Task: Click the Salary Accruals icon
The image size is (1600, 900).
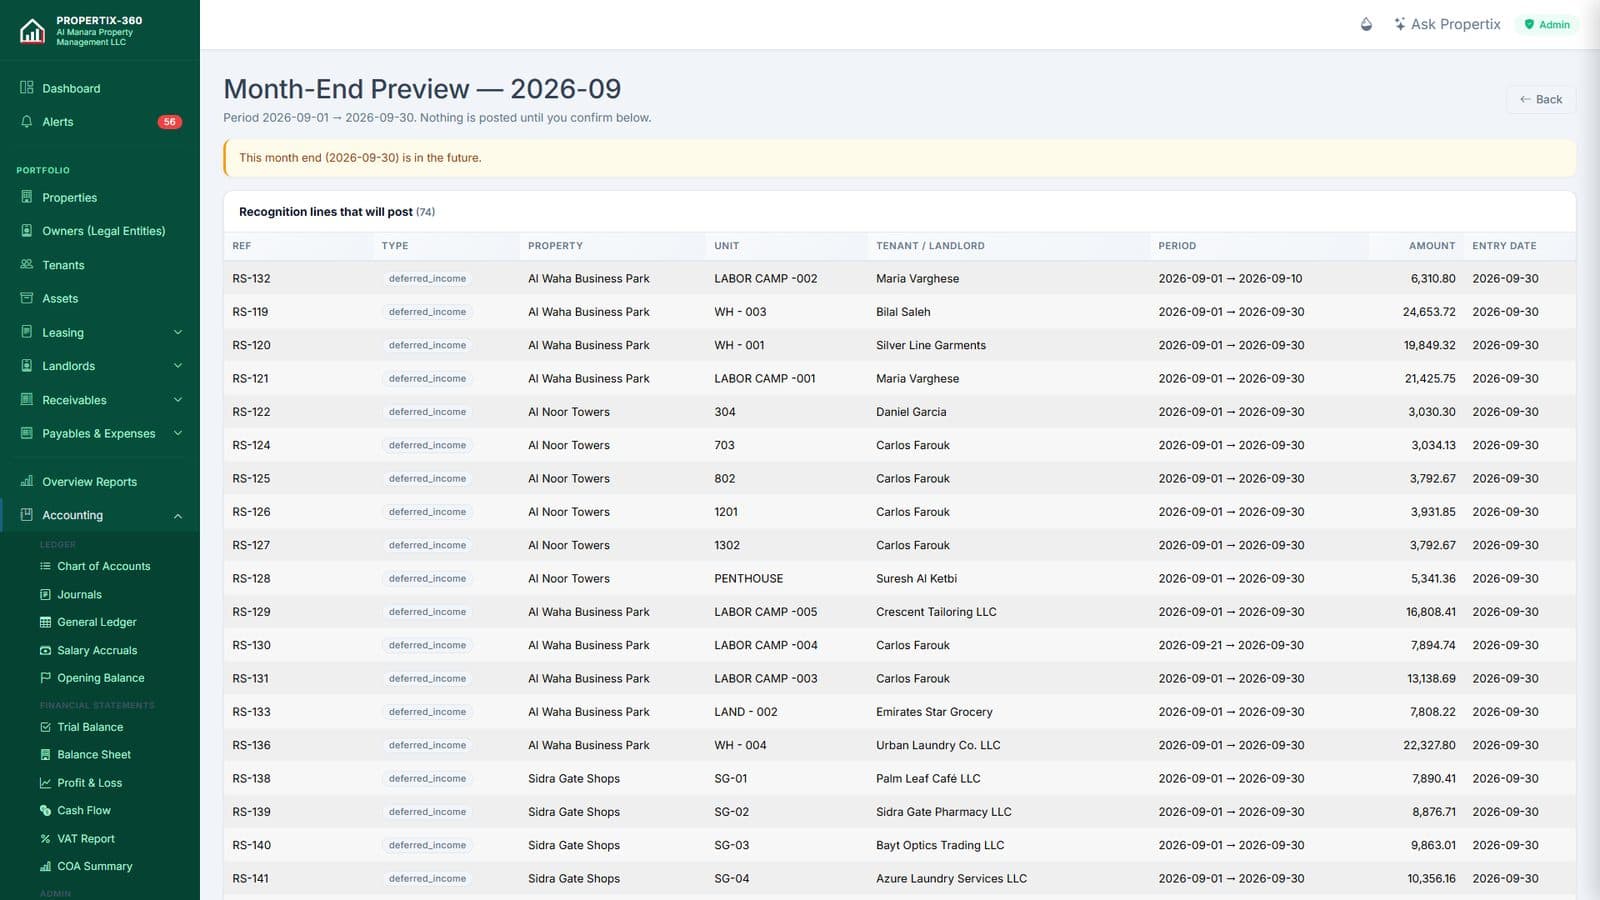Action: pyautogui.click(x=45, y=650)
